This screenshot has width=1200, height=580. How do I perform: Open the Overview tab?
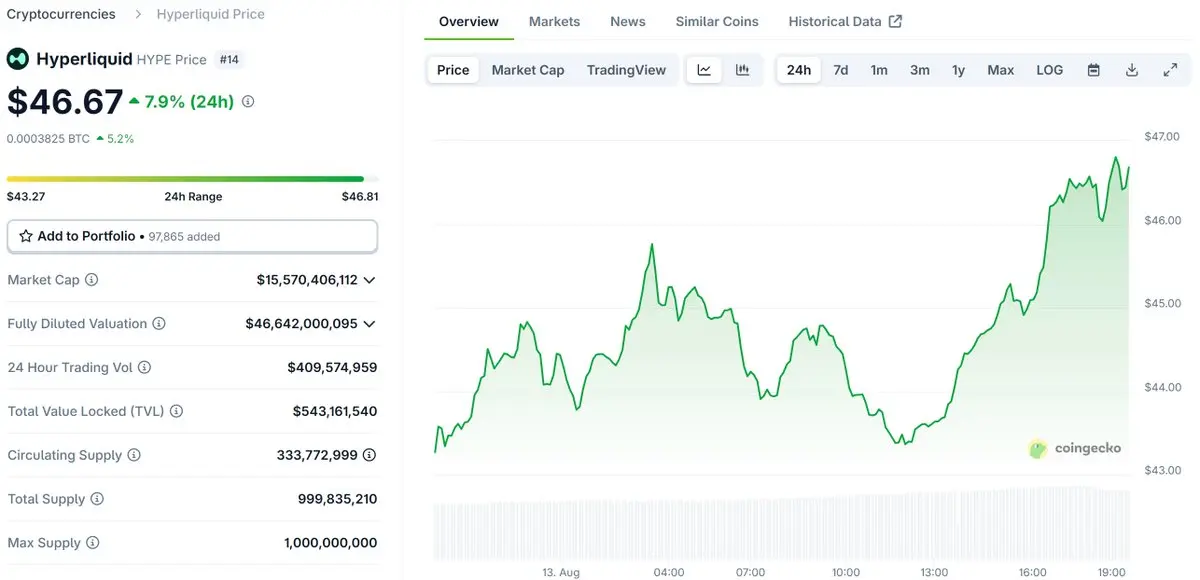[469, 21]
